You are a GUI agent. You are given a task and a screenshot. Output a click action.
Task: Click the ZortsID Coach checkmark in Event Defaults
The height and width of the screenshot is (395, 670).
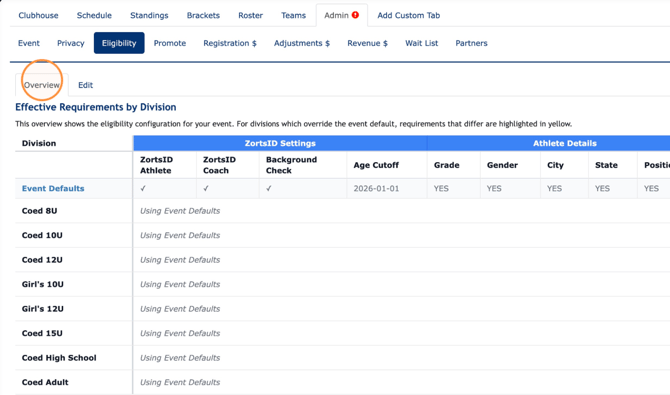coord(206,188)
